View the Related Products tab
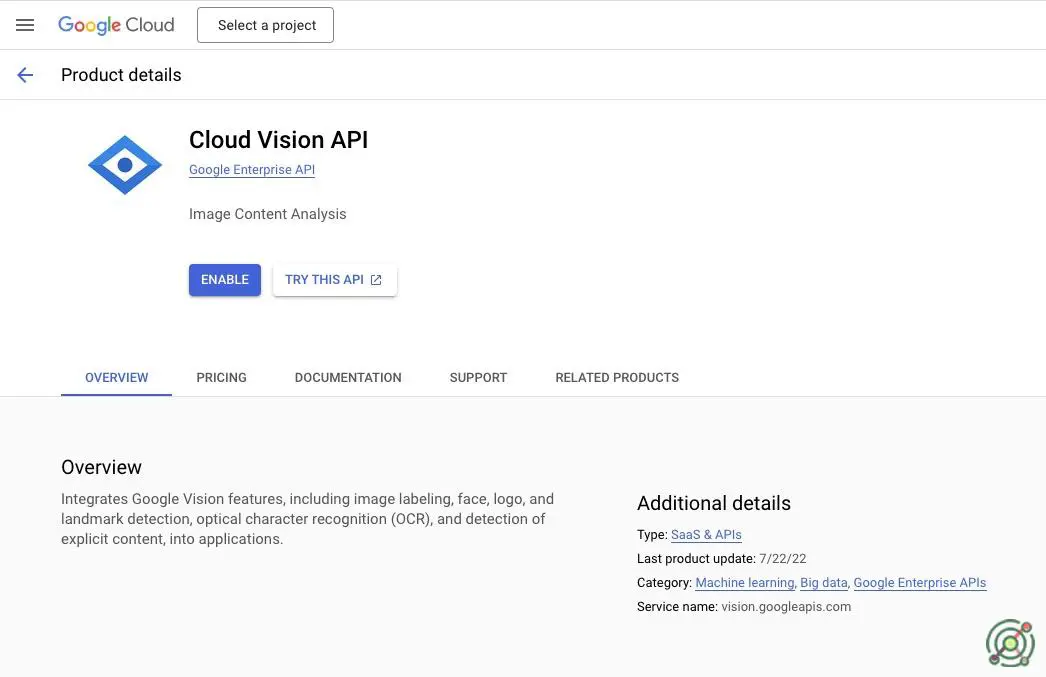Viewport: 1046px width, 677px height. pyautogui.click(x=617, y=378)
